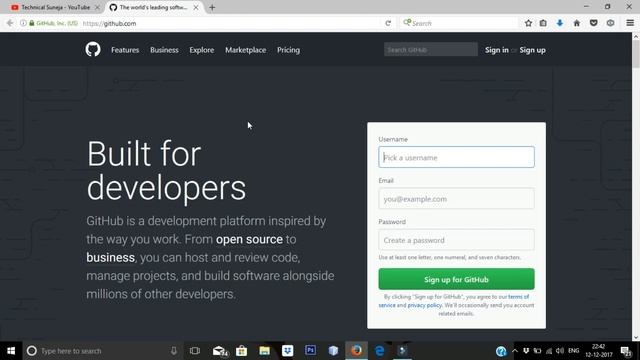640x360 pixels.
Task: Open Microsoft Edge on taskbar
Action: coord(379,351)
